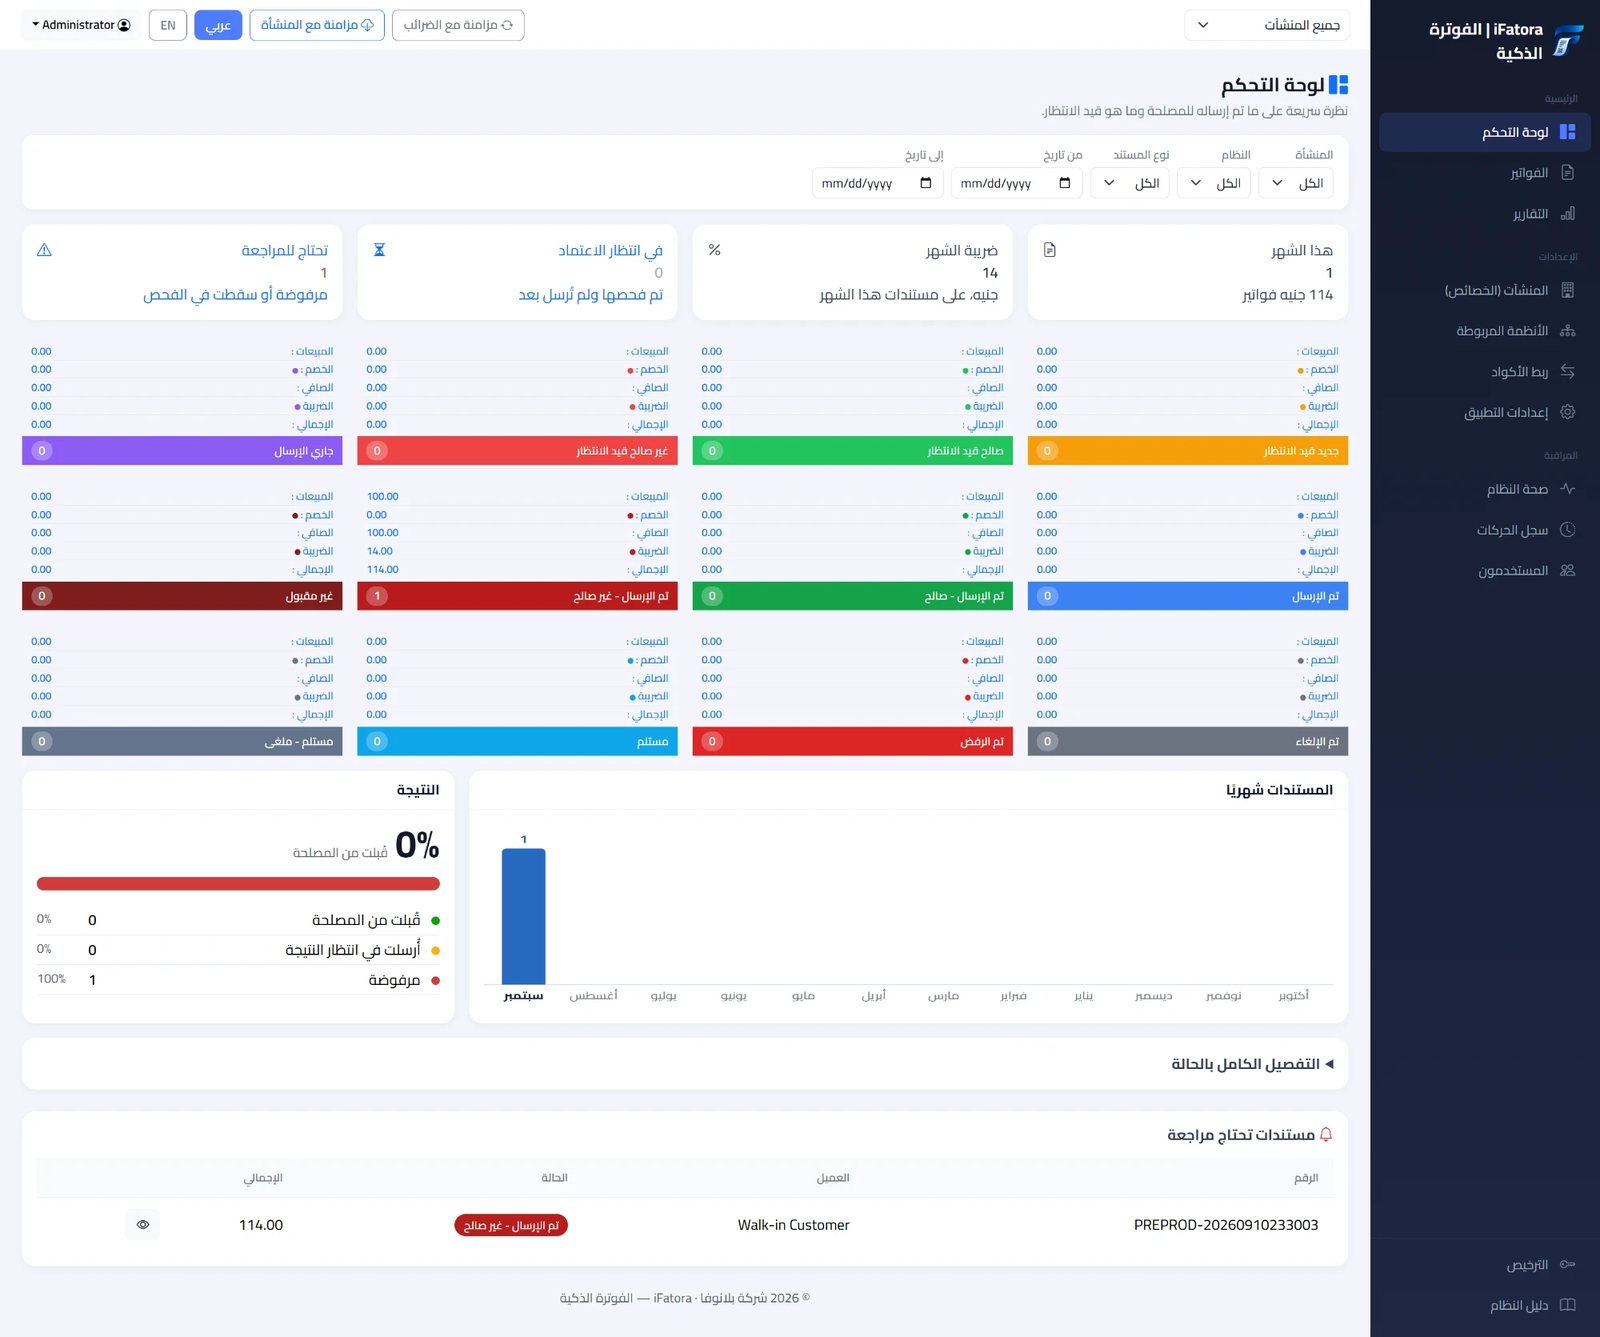Expand التفصيل الكامل بالحالة section

pos(1252,1064)
